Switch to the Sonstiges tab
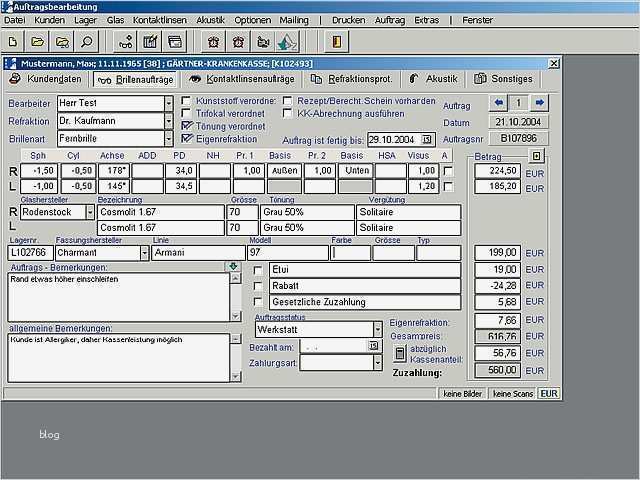This screenshot has height=480, width=640. point(504,79)
